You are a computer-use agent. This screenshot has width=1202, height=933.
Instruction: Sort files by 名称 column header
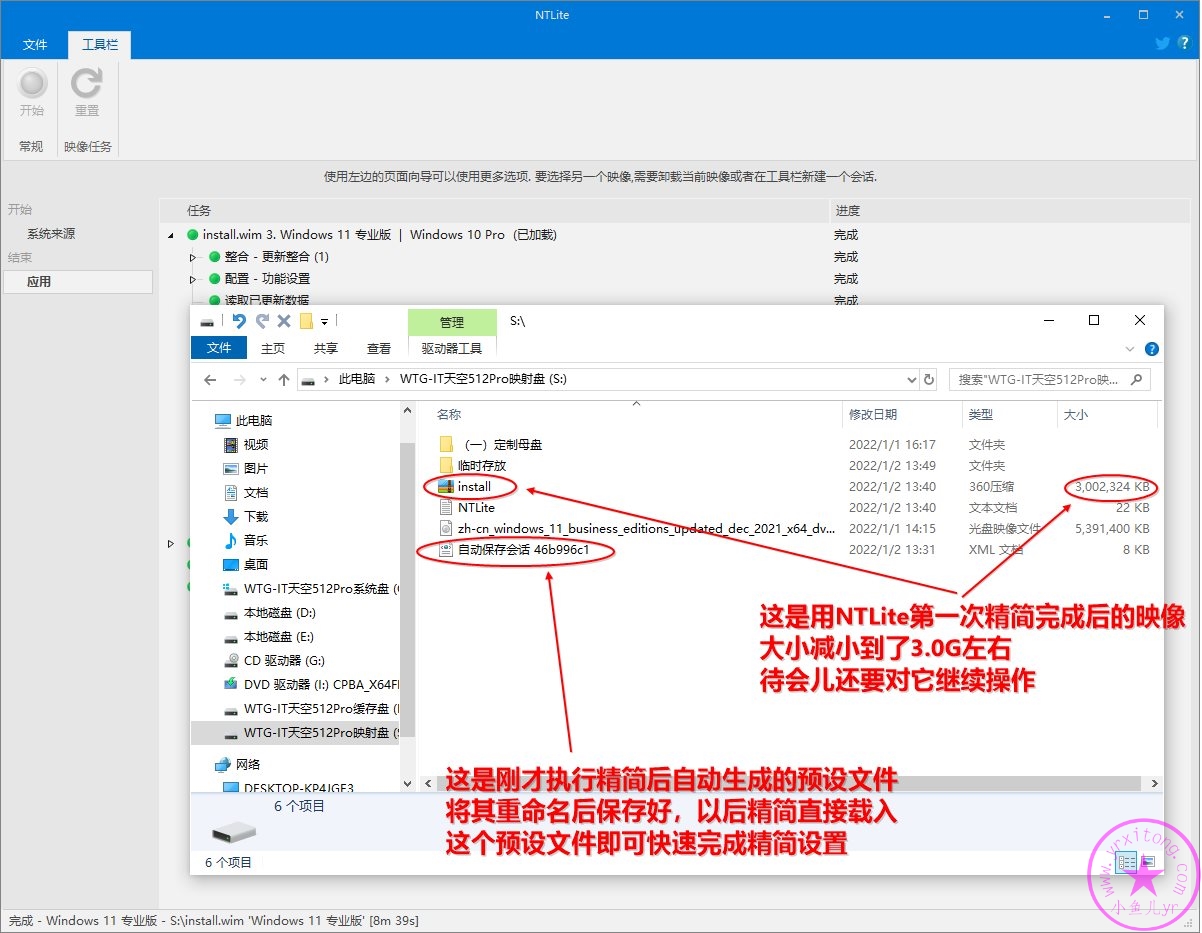point(449,414)
